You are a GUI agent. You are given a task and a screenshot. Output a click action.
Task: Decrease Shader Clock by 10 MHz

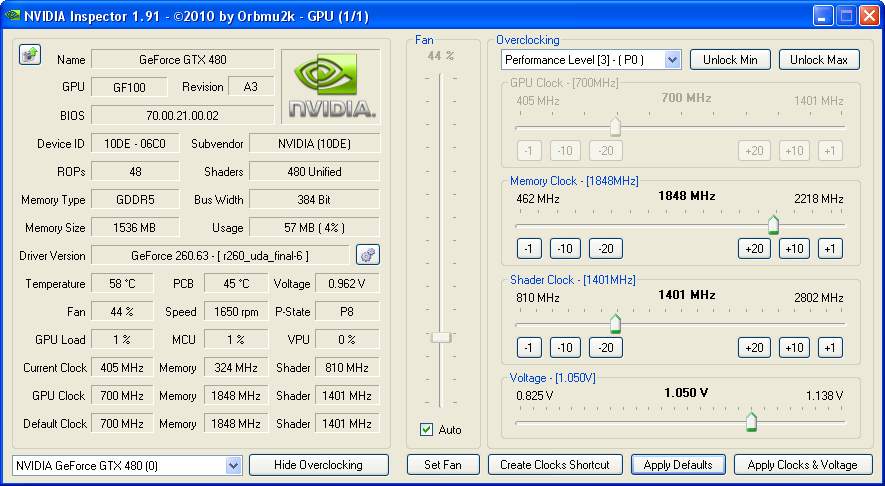pos(565,348)
